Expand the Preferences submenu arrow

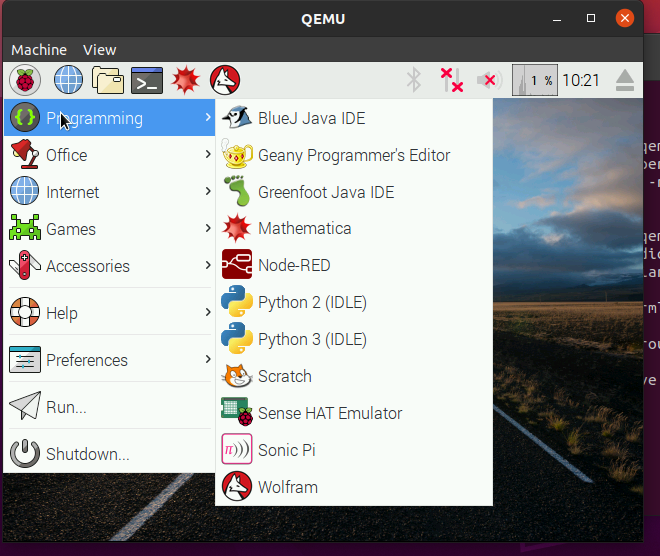point(208,359)
